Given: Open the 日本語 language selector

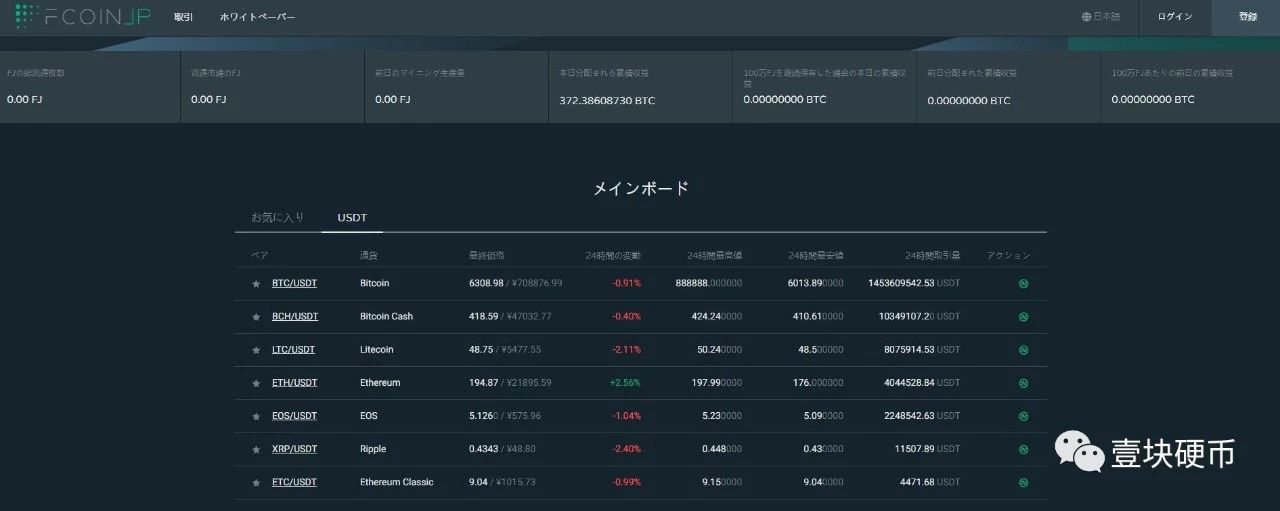Looking at the screenshot, I should 1101,17.
